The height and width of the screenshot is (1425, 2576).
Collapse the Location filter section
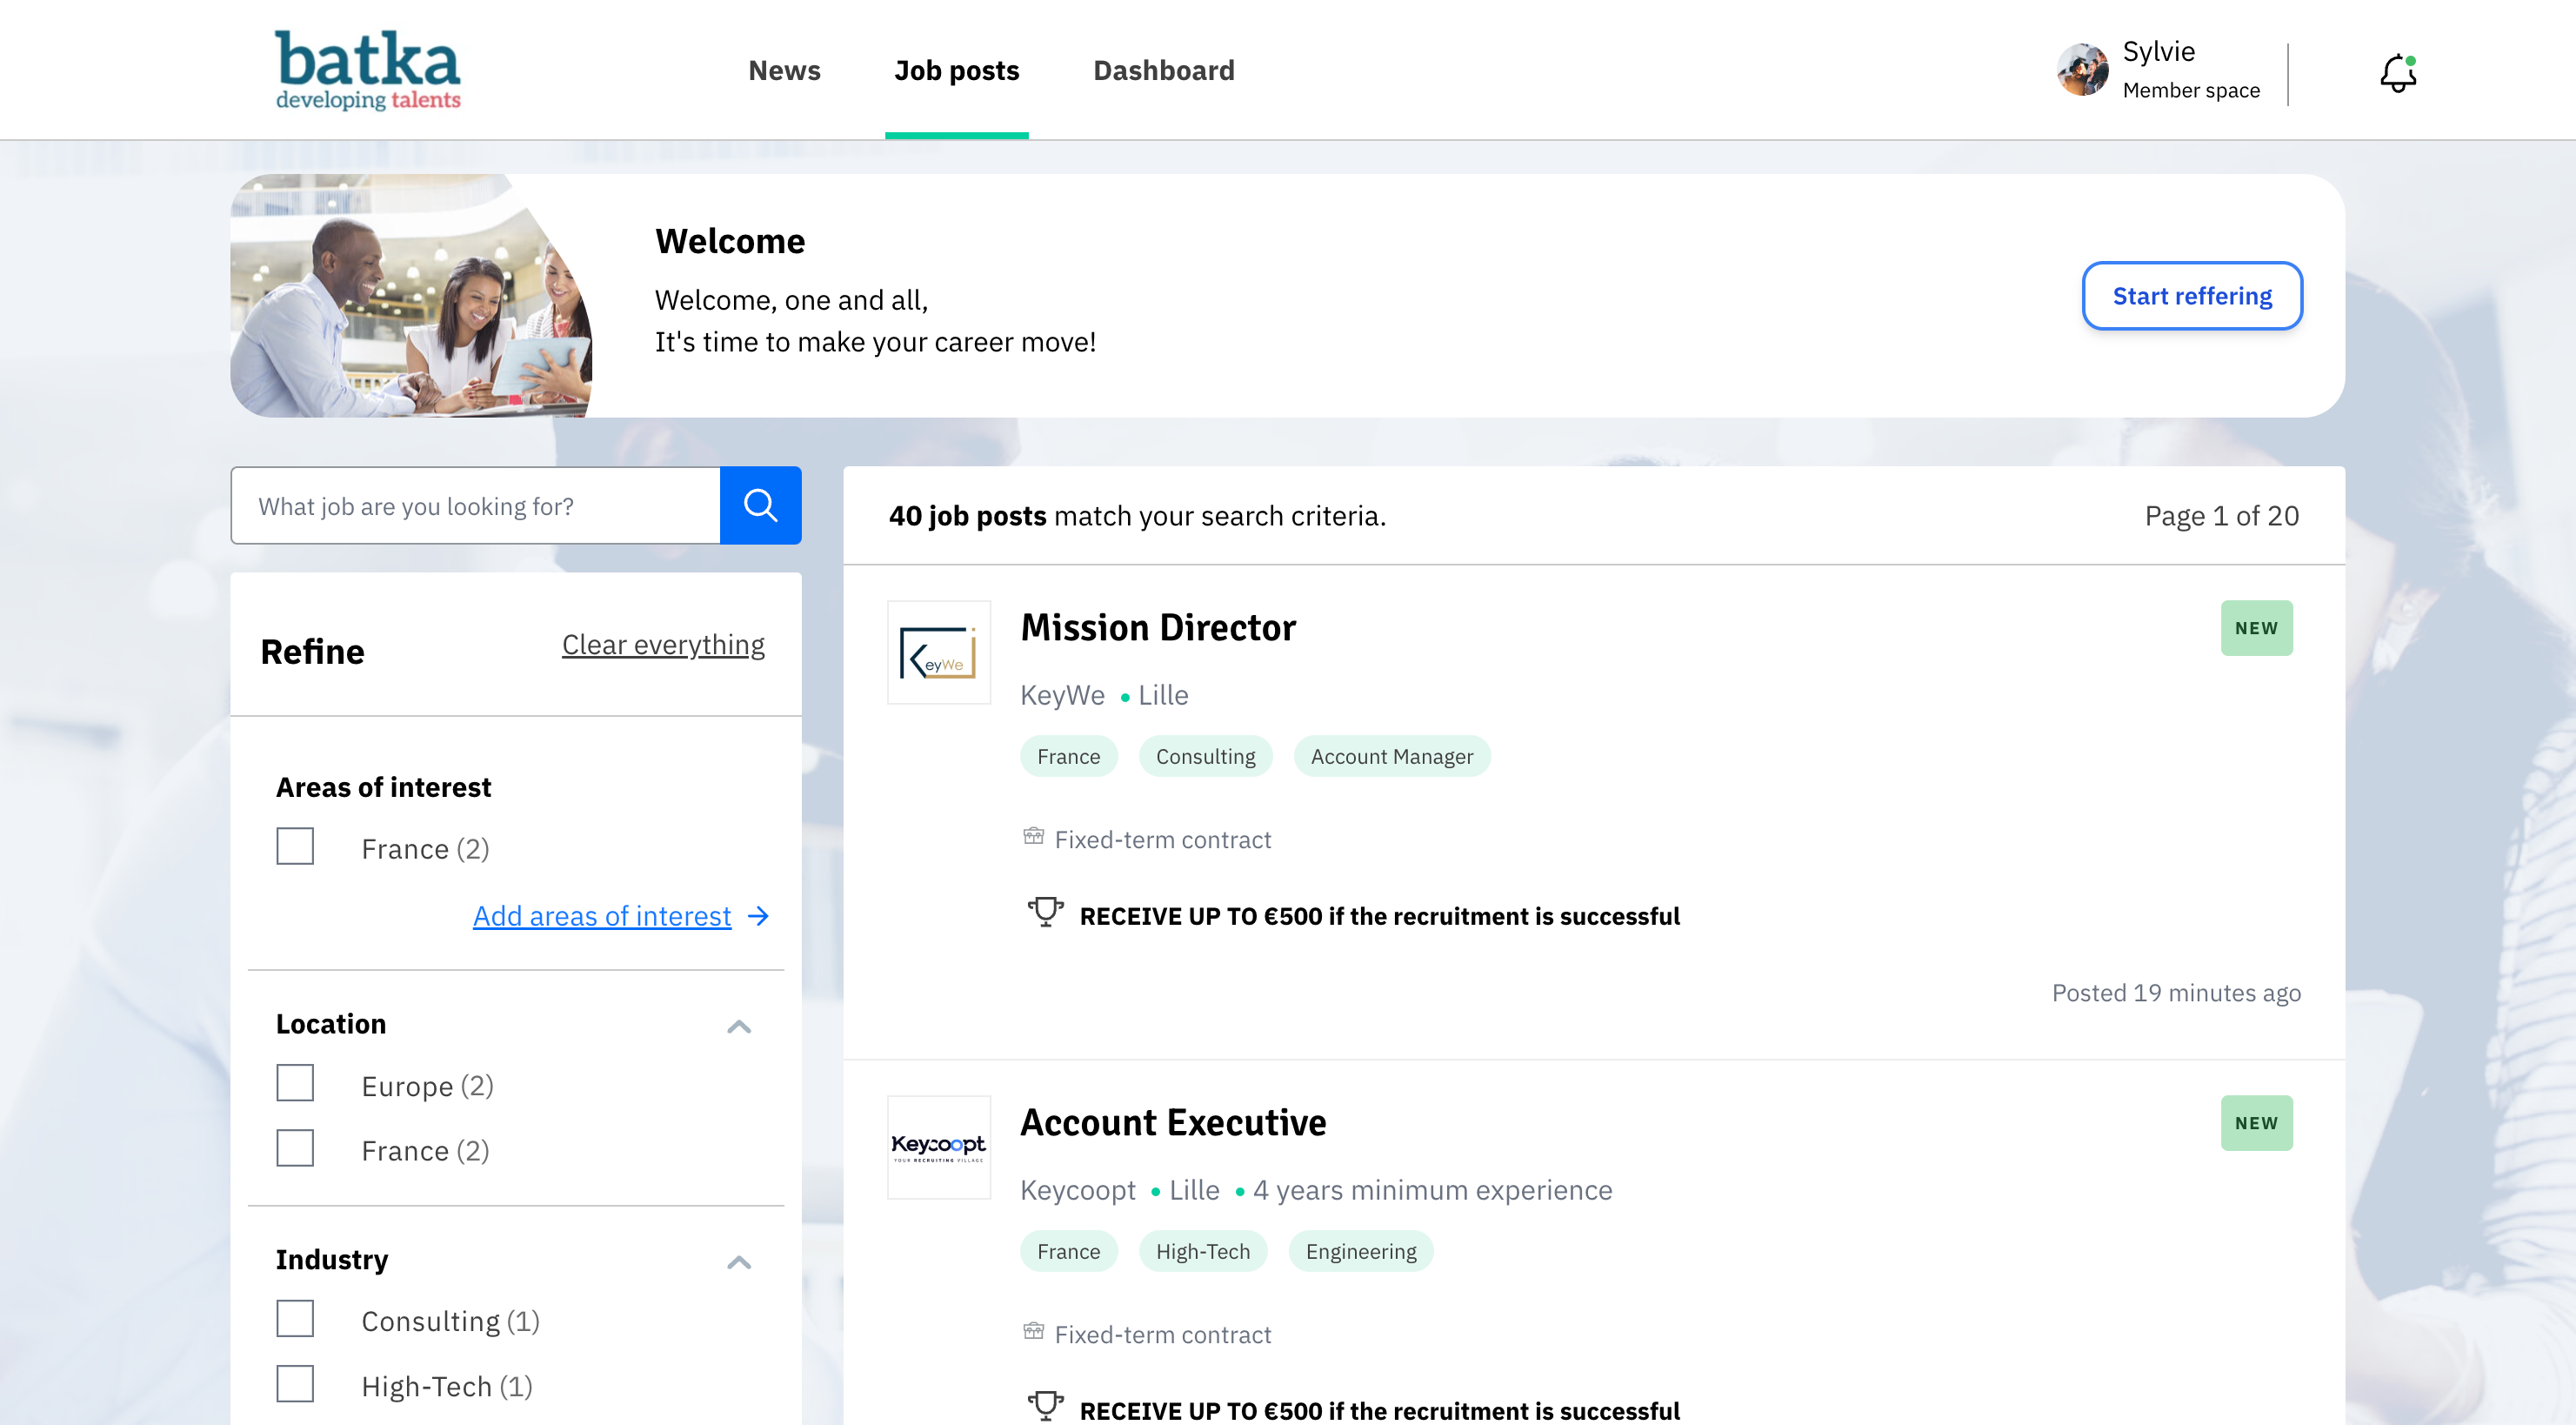(x=739, y=1026)
